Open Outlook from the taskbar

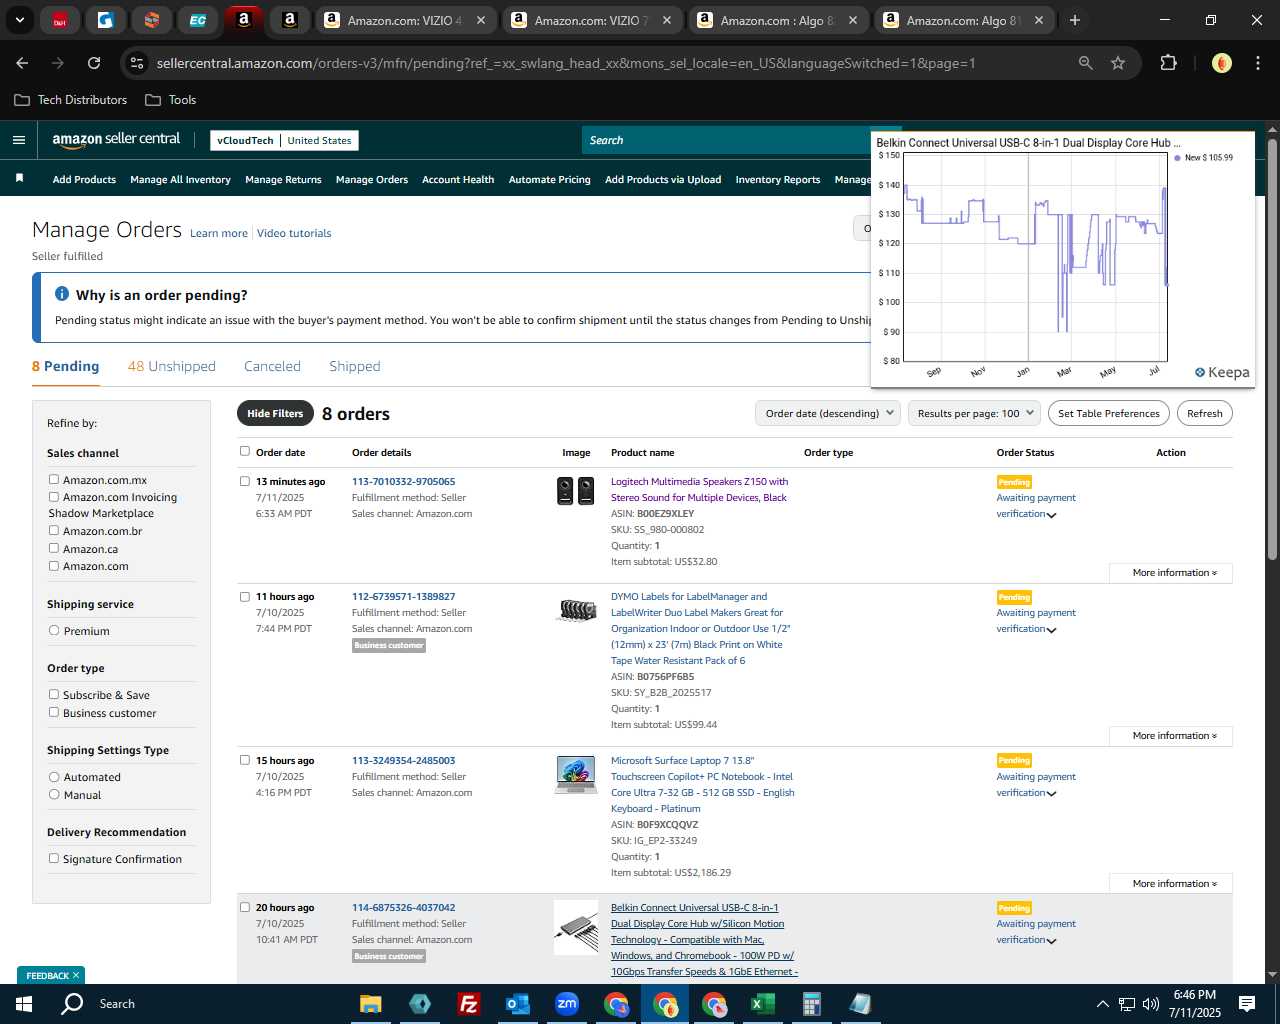click(517, 1004)
